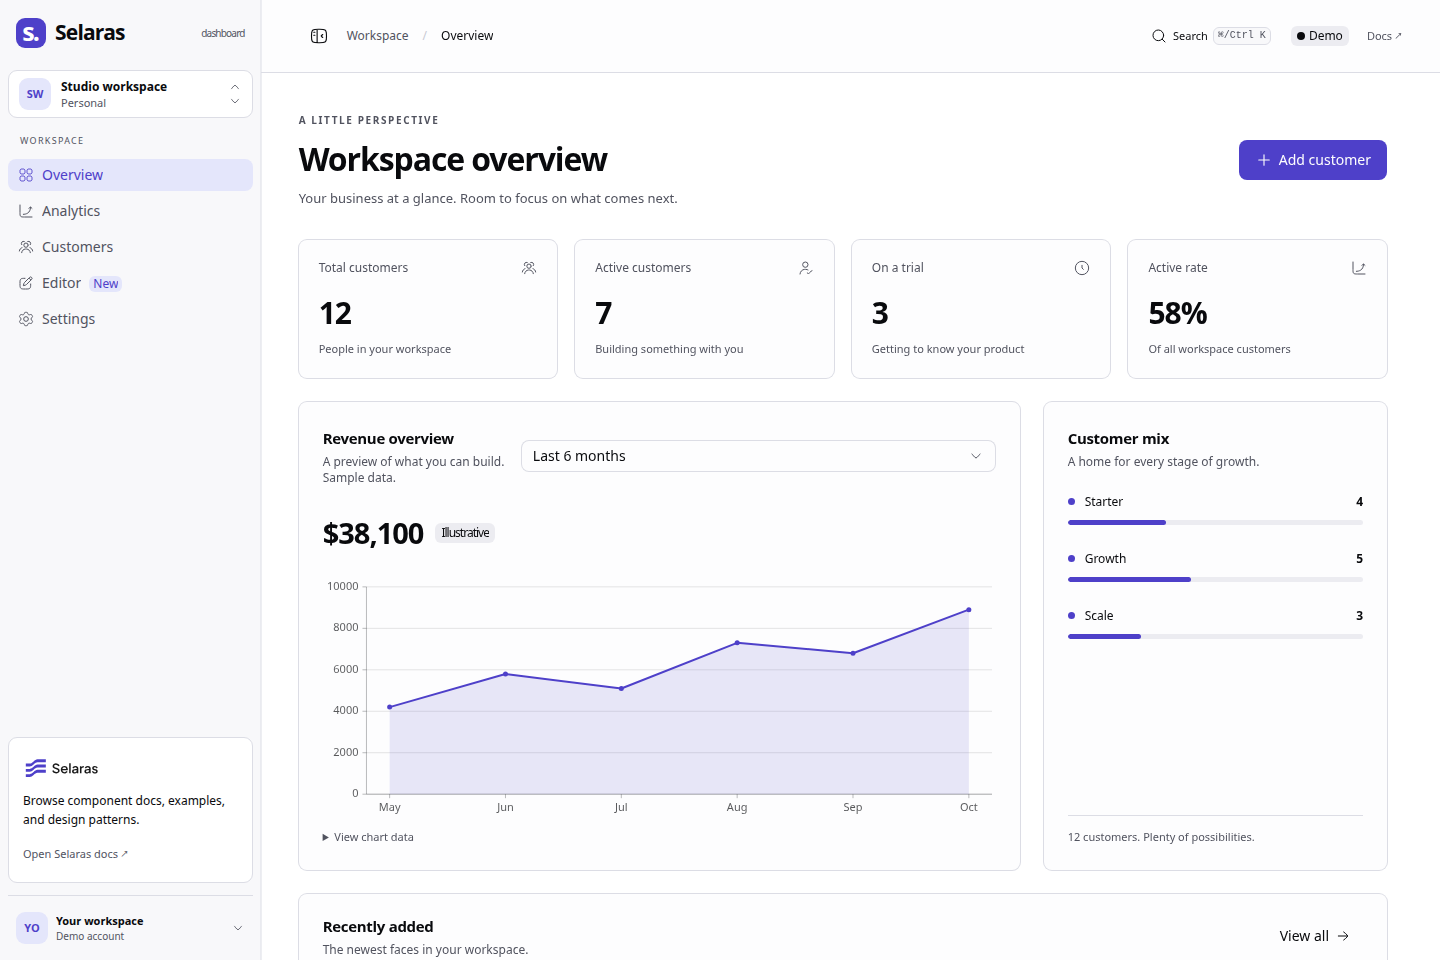Go to Overview in sidebar
Screen dimensions: 1440x960
[x=130, y=175]
